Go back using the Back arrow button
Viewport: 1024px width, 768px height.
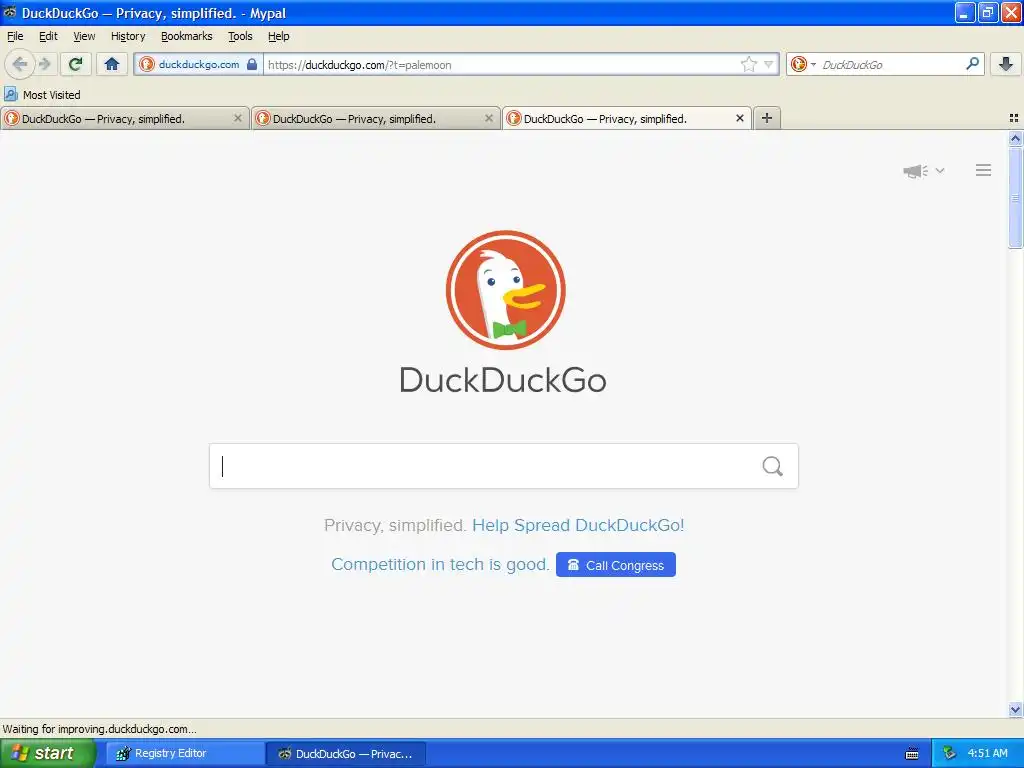click(x=19, y=64)
